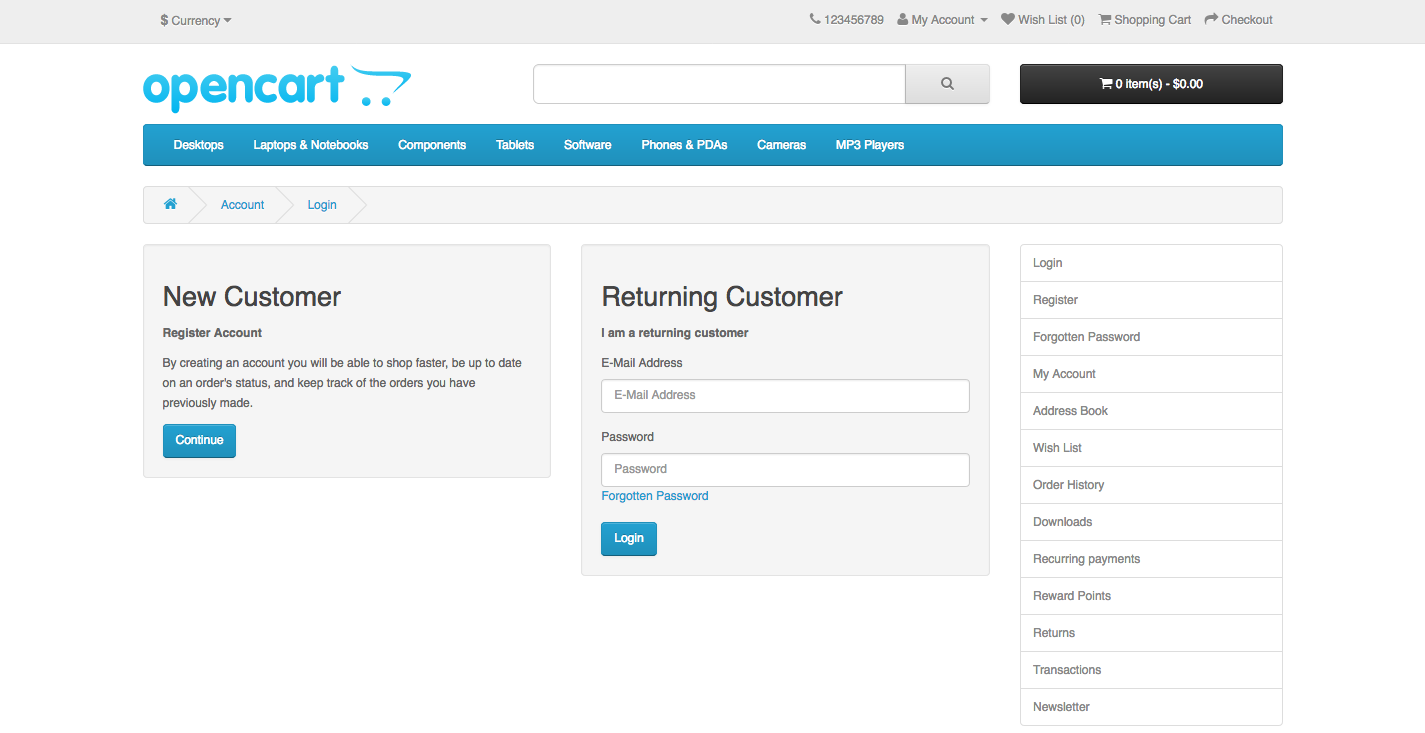Click the user icon beside My Account
This screenshot has width=1425, height=733.
[x=903, y=19]
